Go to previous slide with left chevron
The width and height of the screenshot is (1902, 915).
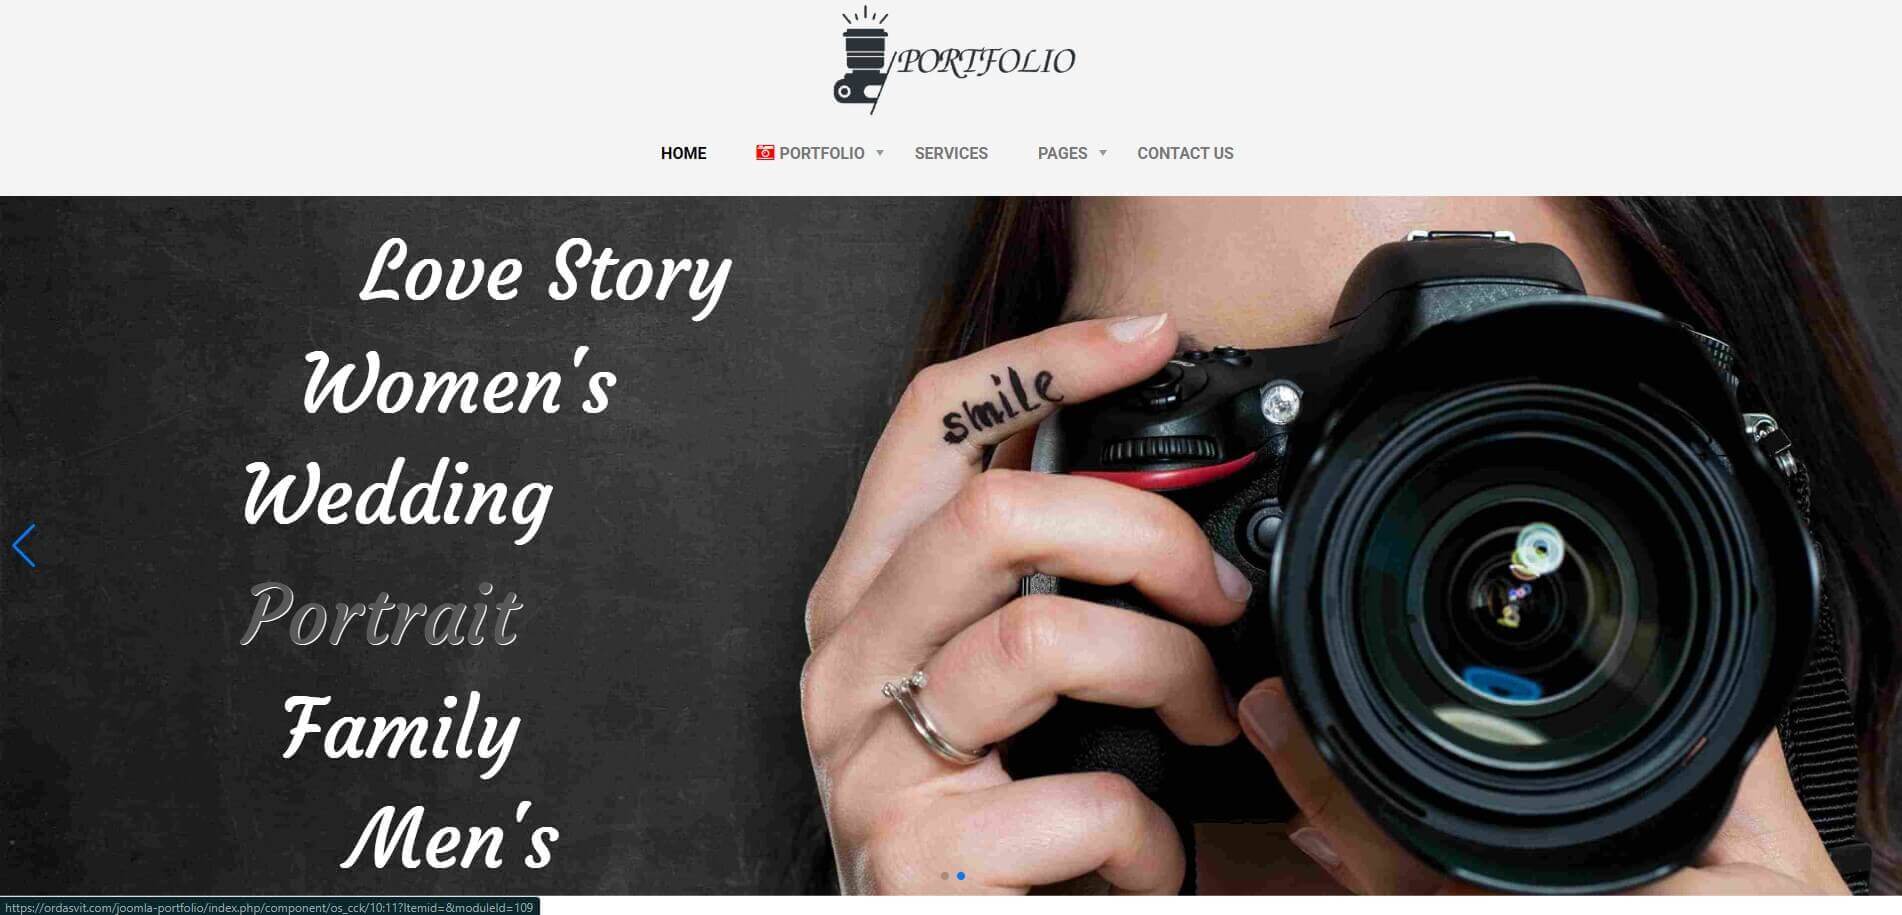click(24, 546)
